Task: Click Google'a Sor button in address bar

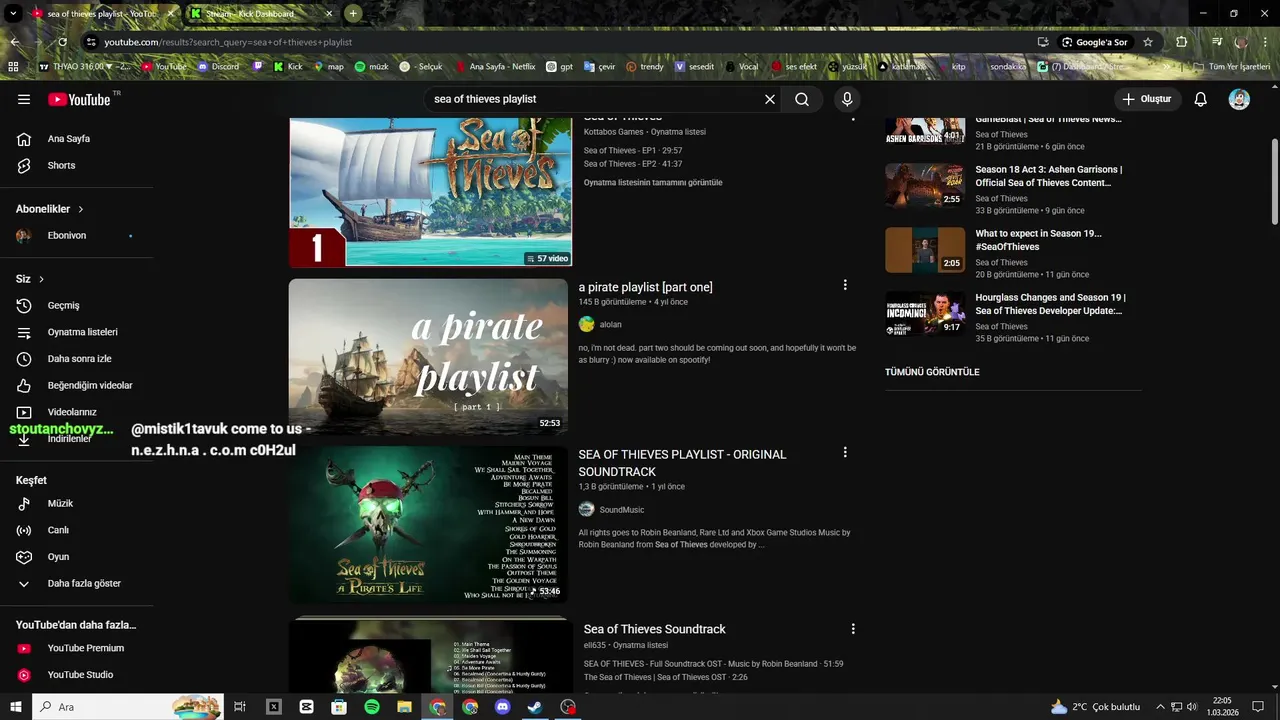Action: 1095,42
